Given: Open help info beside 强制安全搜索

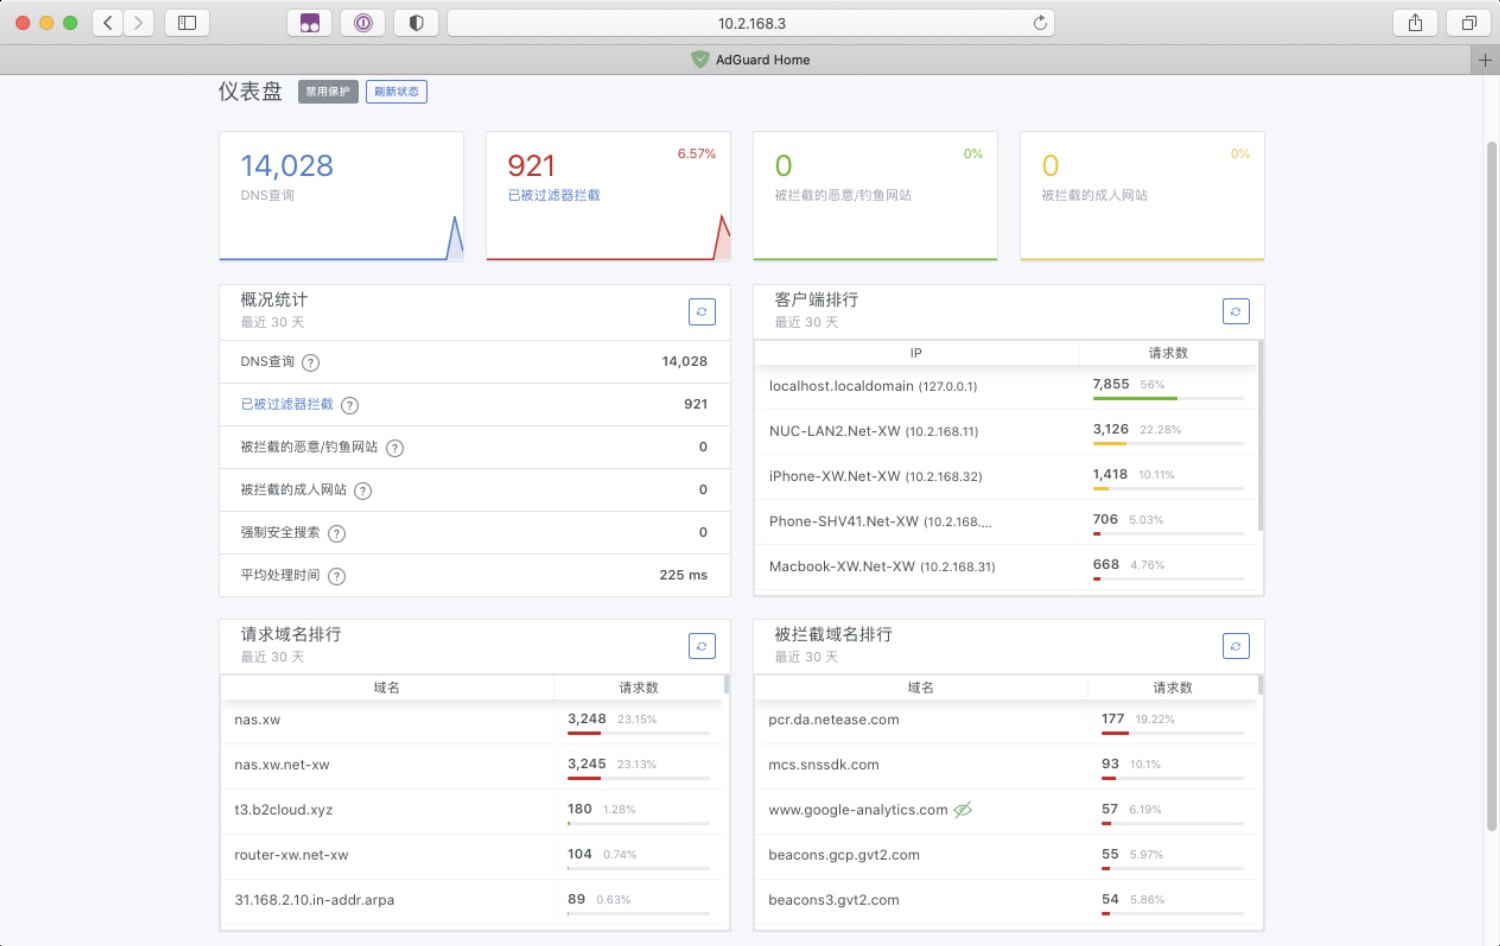Looking at the screenshot, I should (x=337, y=533).
